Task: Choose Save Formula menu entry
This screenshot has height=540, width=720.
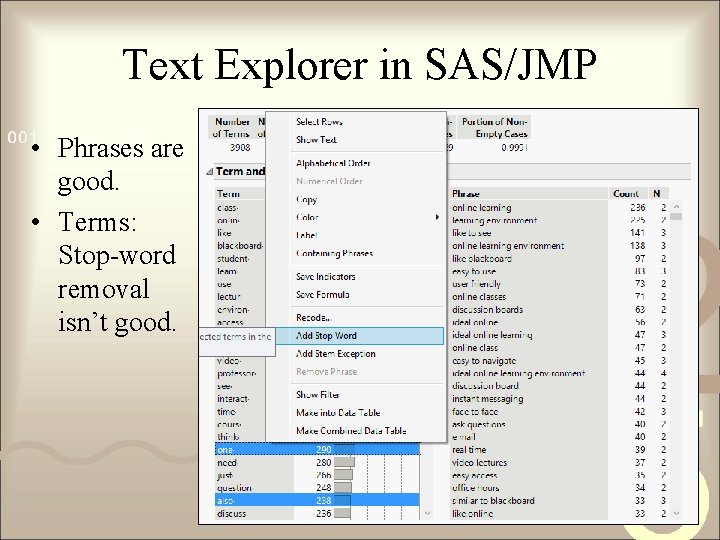Action: pos(323,295)
